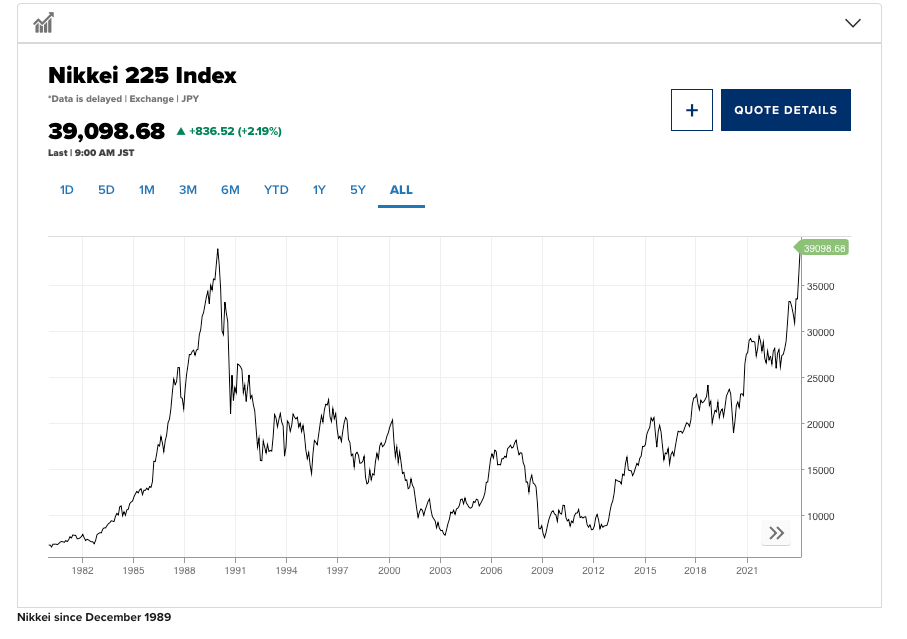The height and width of the screenshot is (639, 907).
Task: Click the 35000 y-axis label
Action: pos(821,286)
